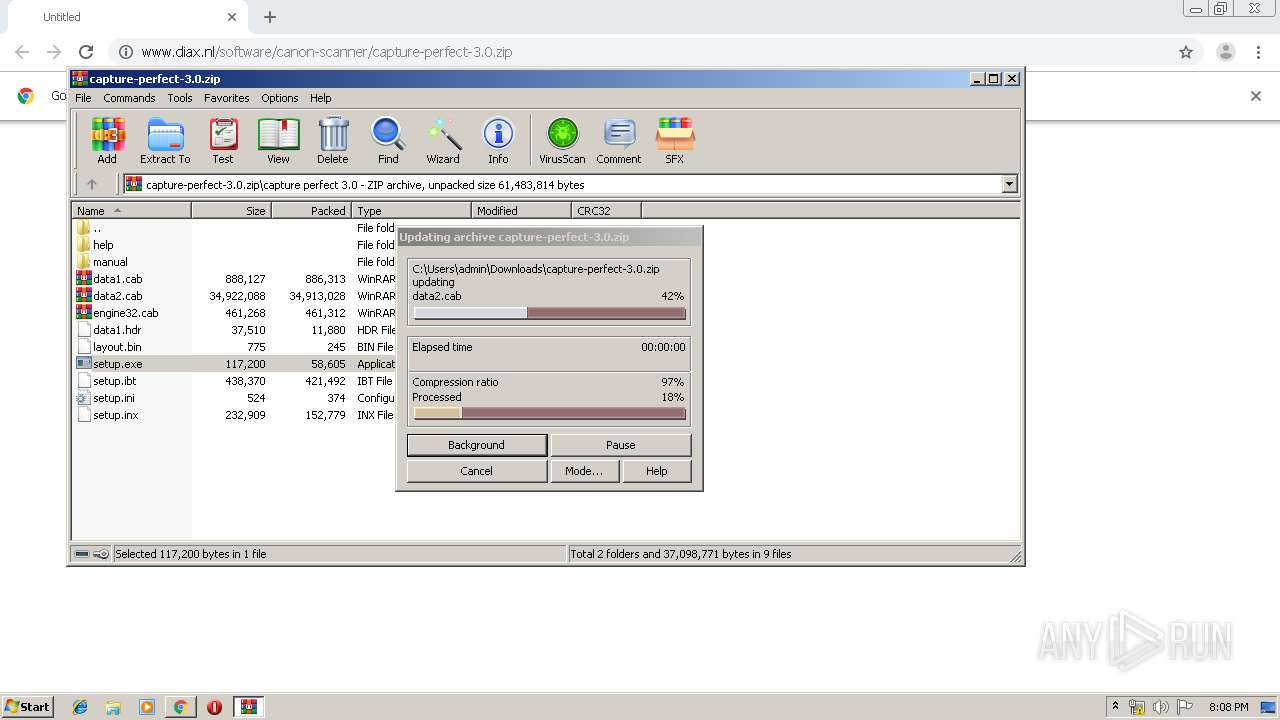Close the Chrome infobar with X

(1256, 96)
